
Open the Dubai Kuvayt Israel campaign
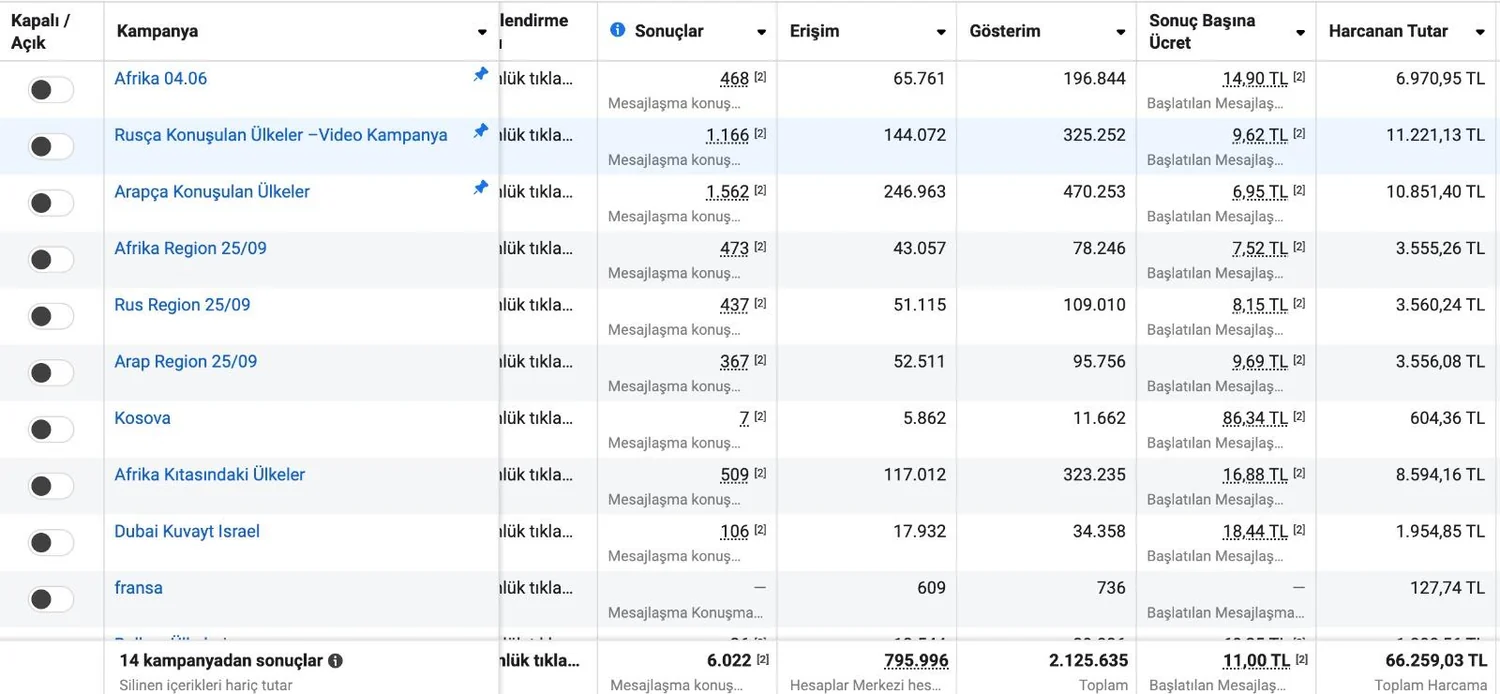pos(187,531)
